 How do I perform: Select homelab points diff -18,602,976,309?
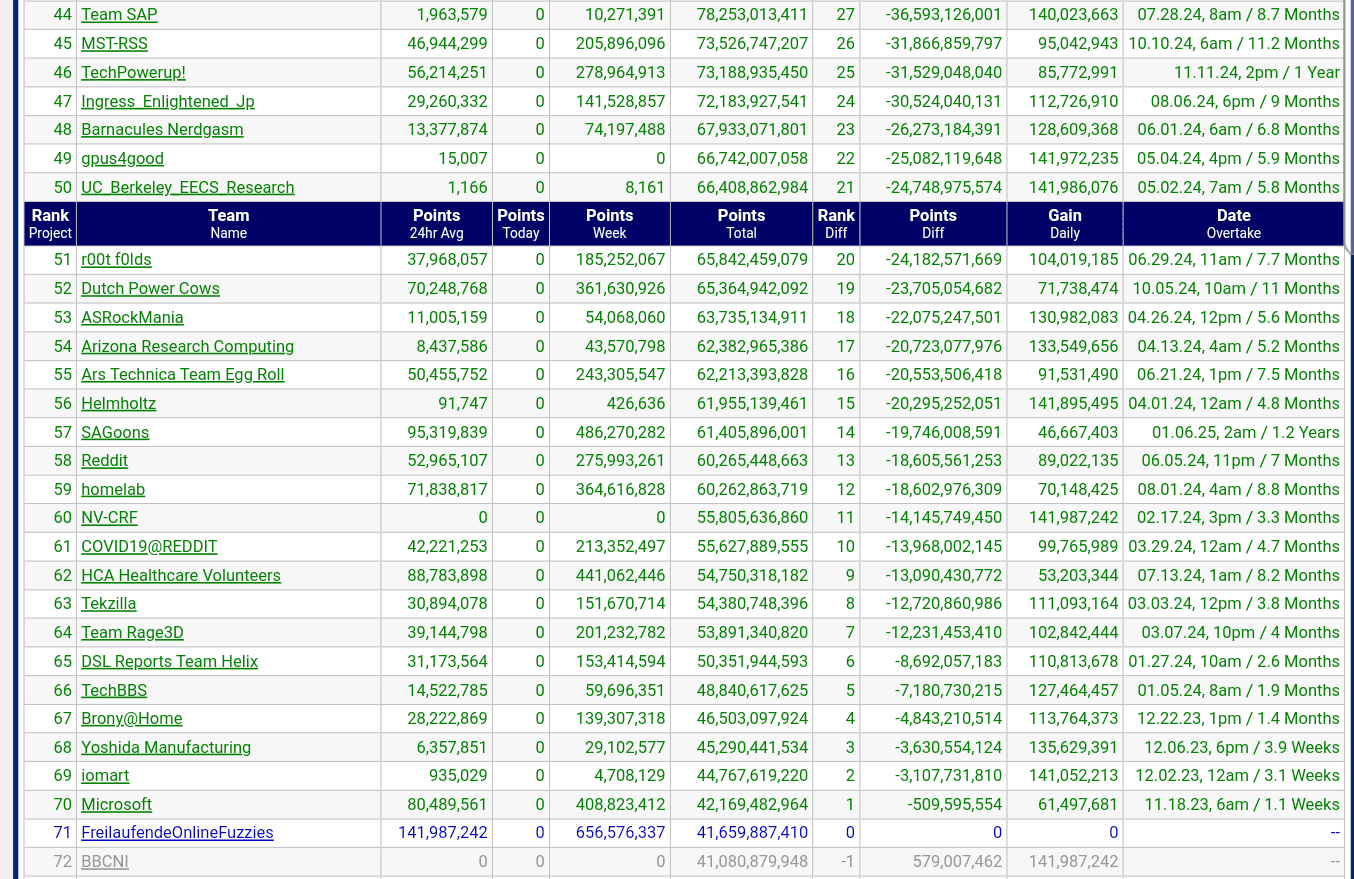[943, 490]
